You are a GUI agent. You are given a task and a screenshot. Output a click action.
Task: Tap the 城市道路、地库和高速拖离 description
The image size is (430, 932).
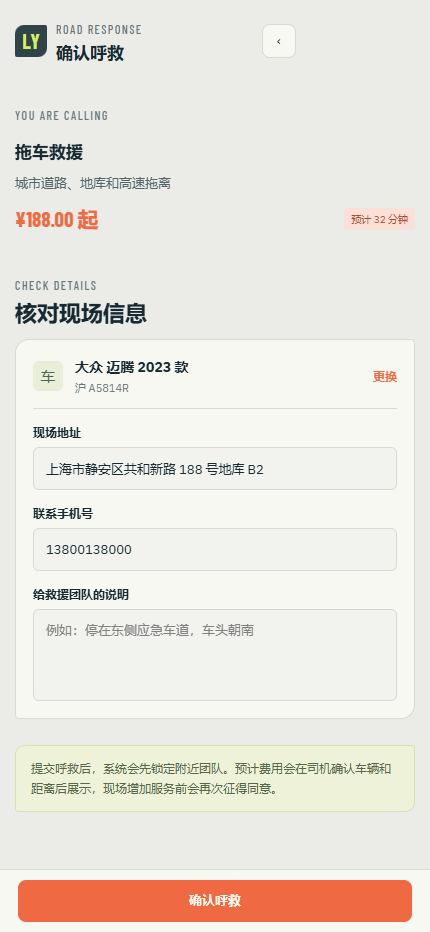pos(93,184)
